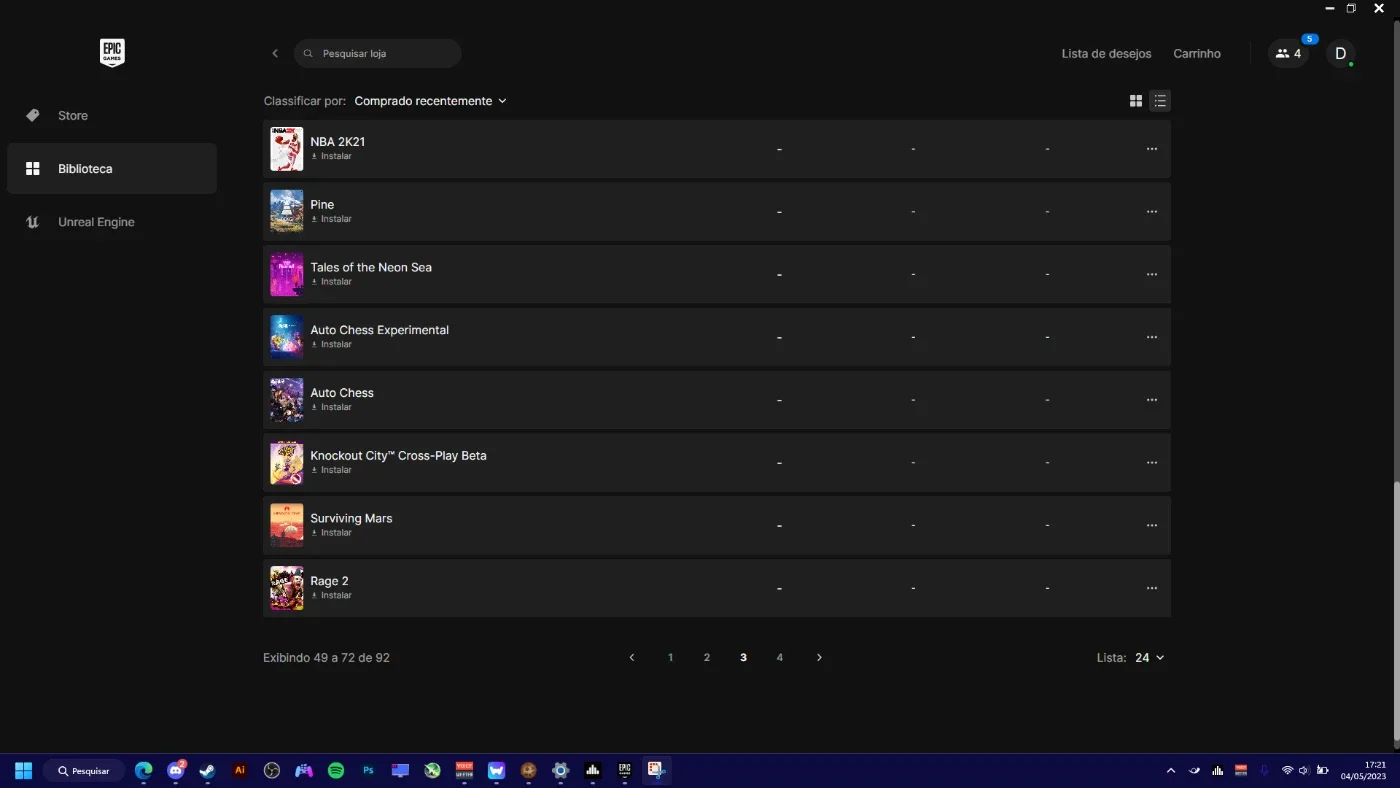Go to next page with pagination arrow
Image resolution: width=1400 pixels, height=788 pixels.
click(819, 658)
